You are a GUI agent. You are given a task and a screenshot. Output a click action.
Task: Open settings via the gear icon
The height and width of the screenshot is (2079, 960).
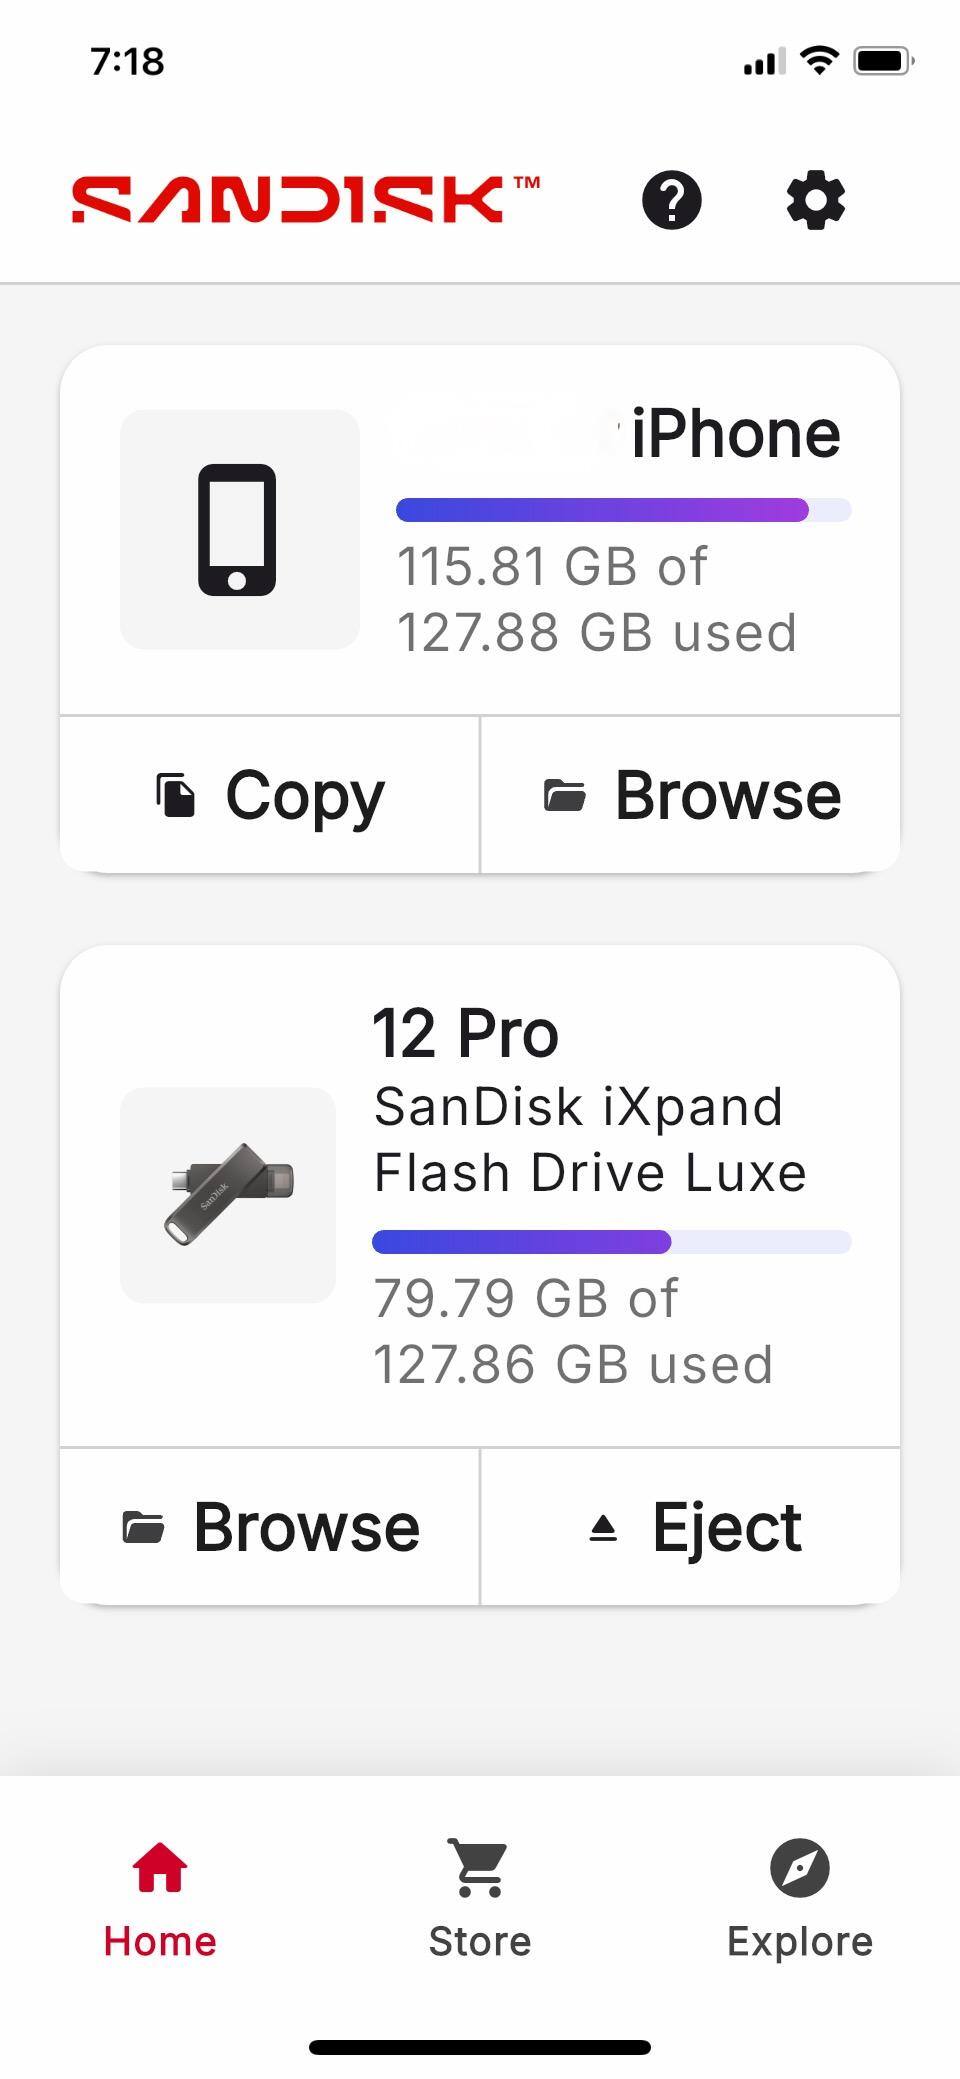(x=816, y=200)
